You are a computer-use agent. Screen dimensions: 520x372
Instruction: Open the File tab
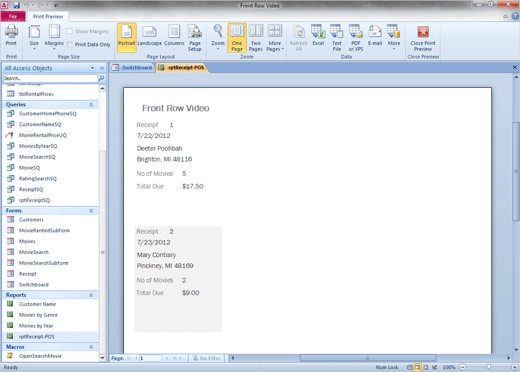[13, 16]
